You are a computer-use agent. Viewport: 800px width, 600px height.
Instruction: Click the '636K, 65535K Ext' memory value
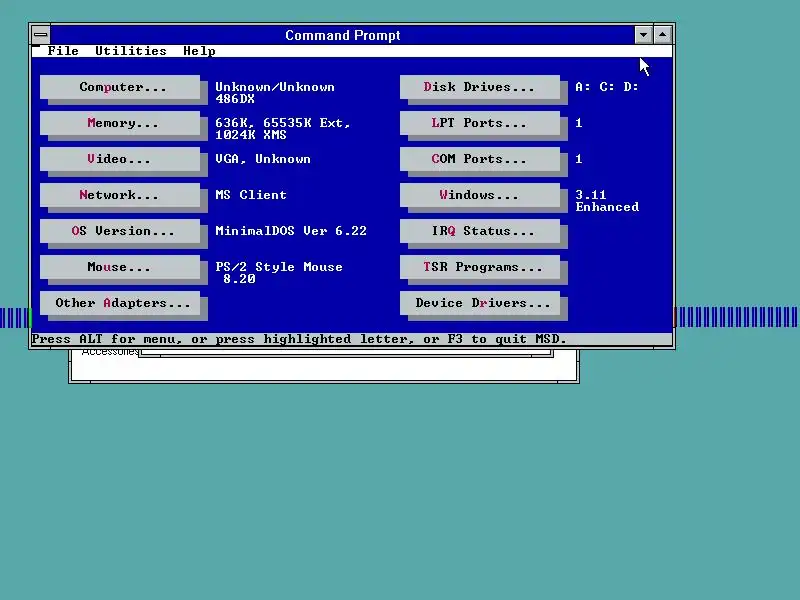(x=282, y=123)
